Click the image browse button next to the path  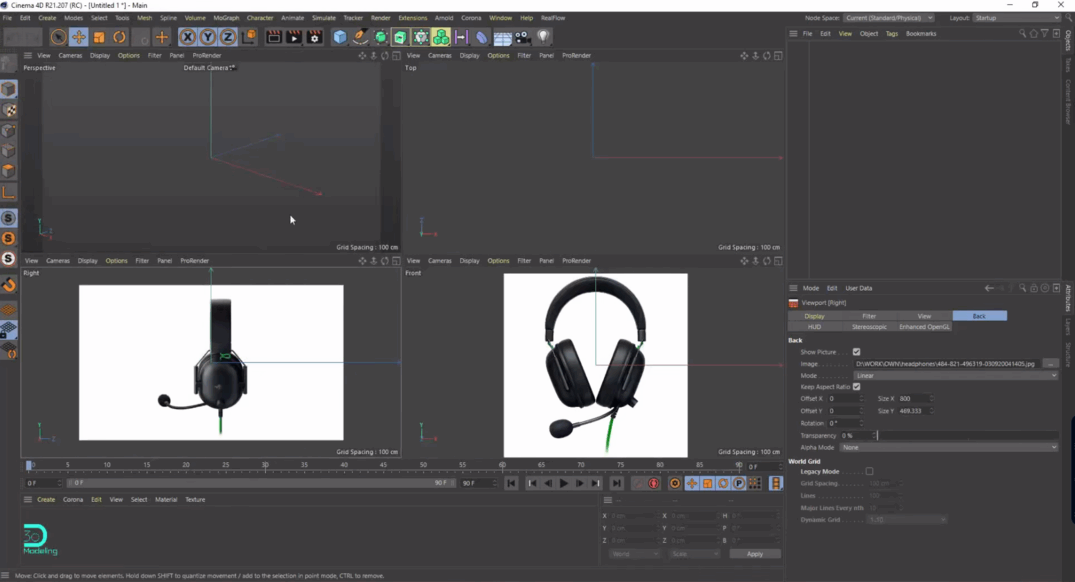1052,363
